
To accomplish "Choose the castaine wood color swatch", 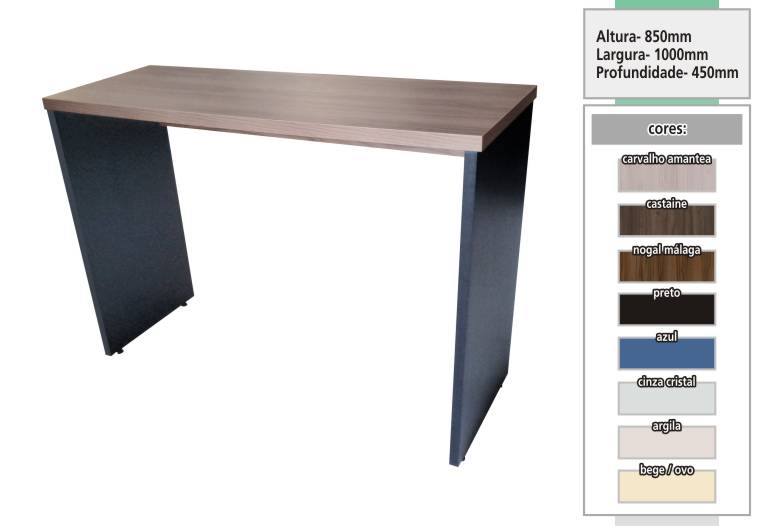I will (666, 222).
